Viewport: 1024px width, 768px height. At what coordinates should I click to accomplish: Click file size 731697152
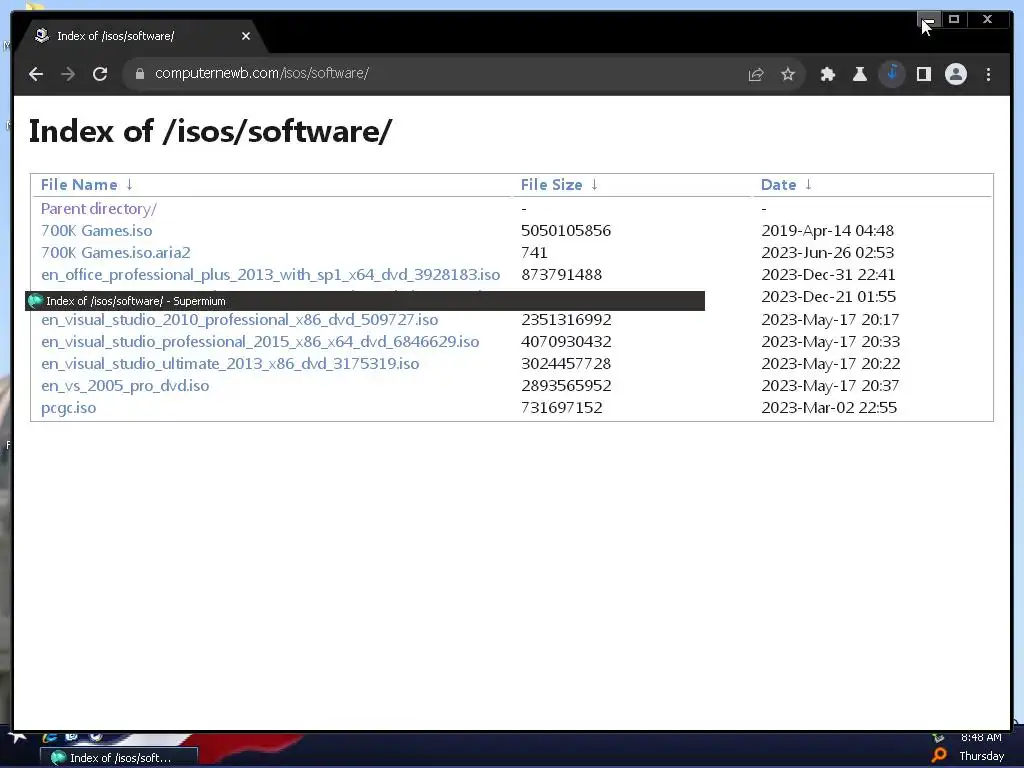tap(562, 408)
